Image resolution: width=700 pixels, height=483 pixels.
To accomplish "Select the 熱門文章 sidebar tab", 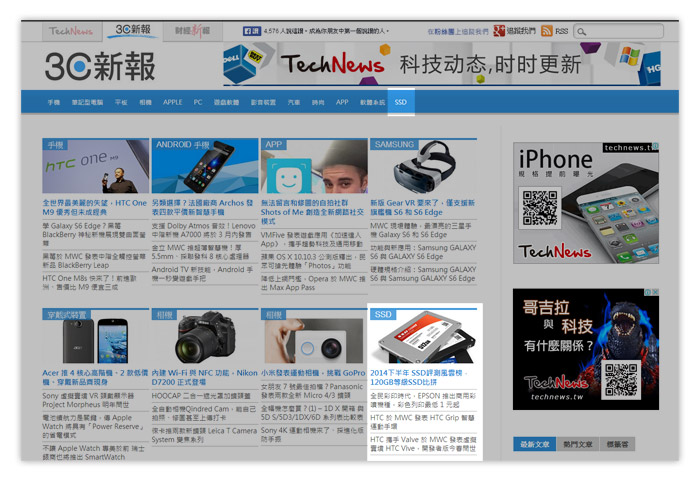I will pos(578,444).
